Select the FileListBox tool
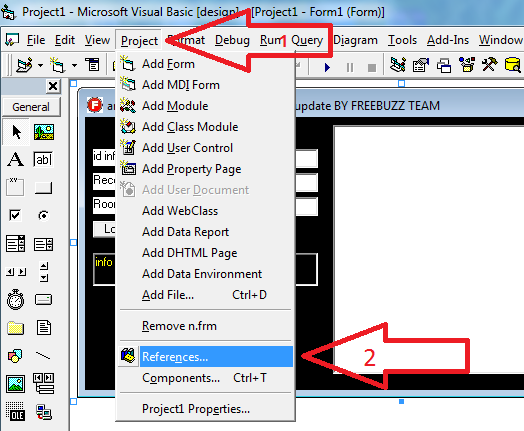This screenshot has height=431, width=524. 44,328
